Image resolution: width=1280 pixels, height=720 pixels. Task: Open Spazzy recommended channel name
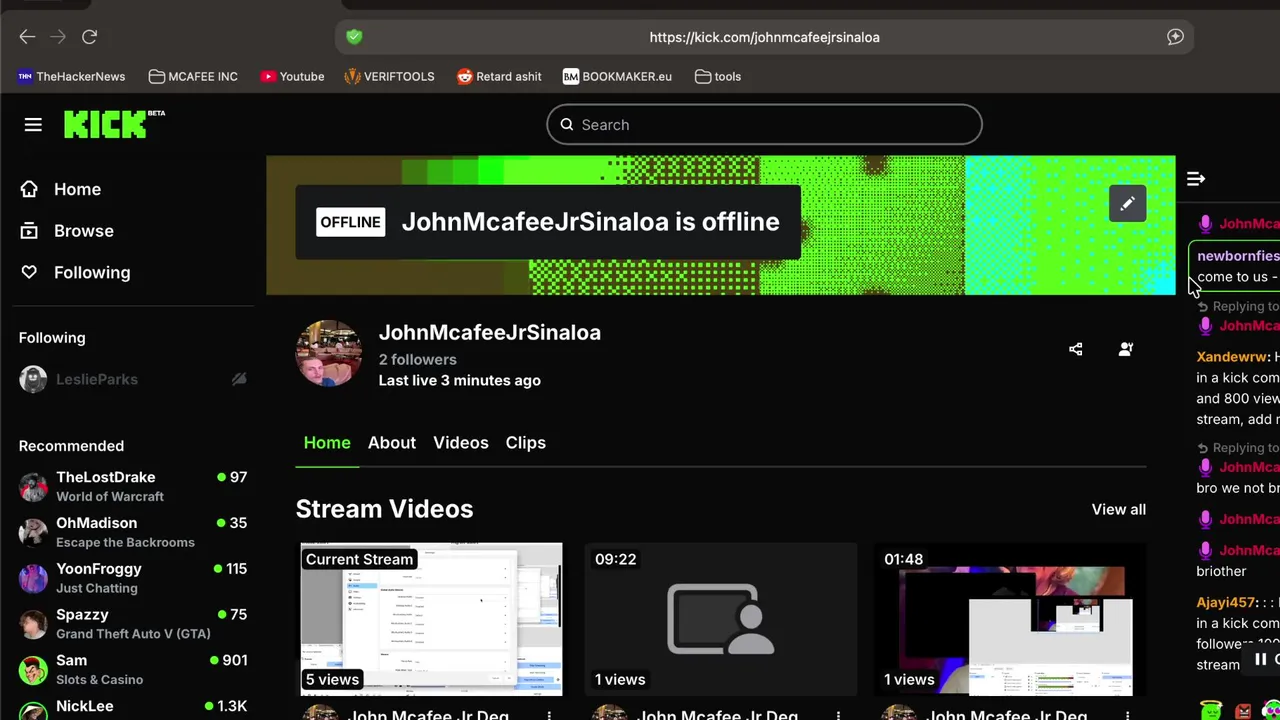(82, 615)
